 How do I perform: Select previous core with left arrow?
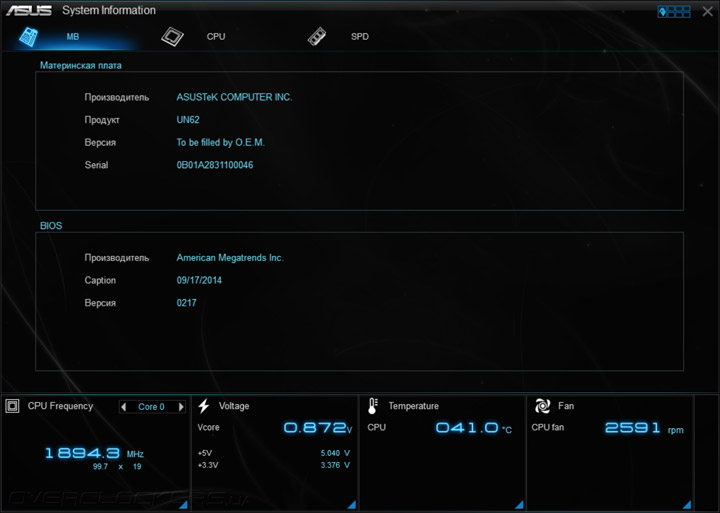point(124,406)
